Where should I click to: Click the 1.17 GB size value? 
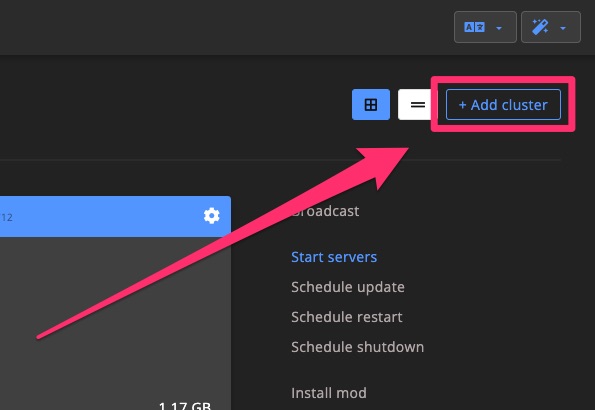click(185, 405)
